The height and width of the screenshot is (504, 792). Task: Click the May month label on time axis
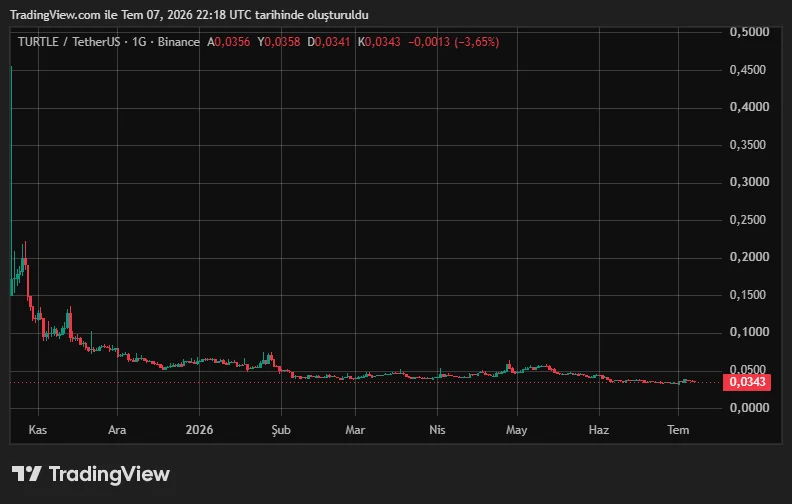click(x=516, y=430)
